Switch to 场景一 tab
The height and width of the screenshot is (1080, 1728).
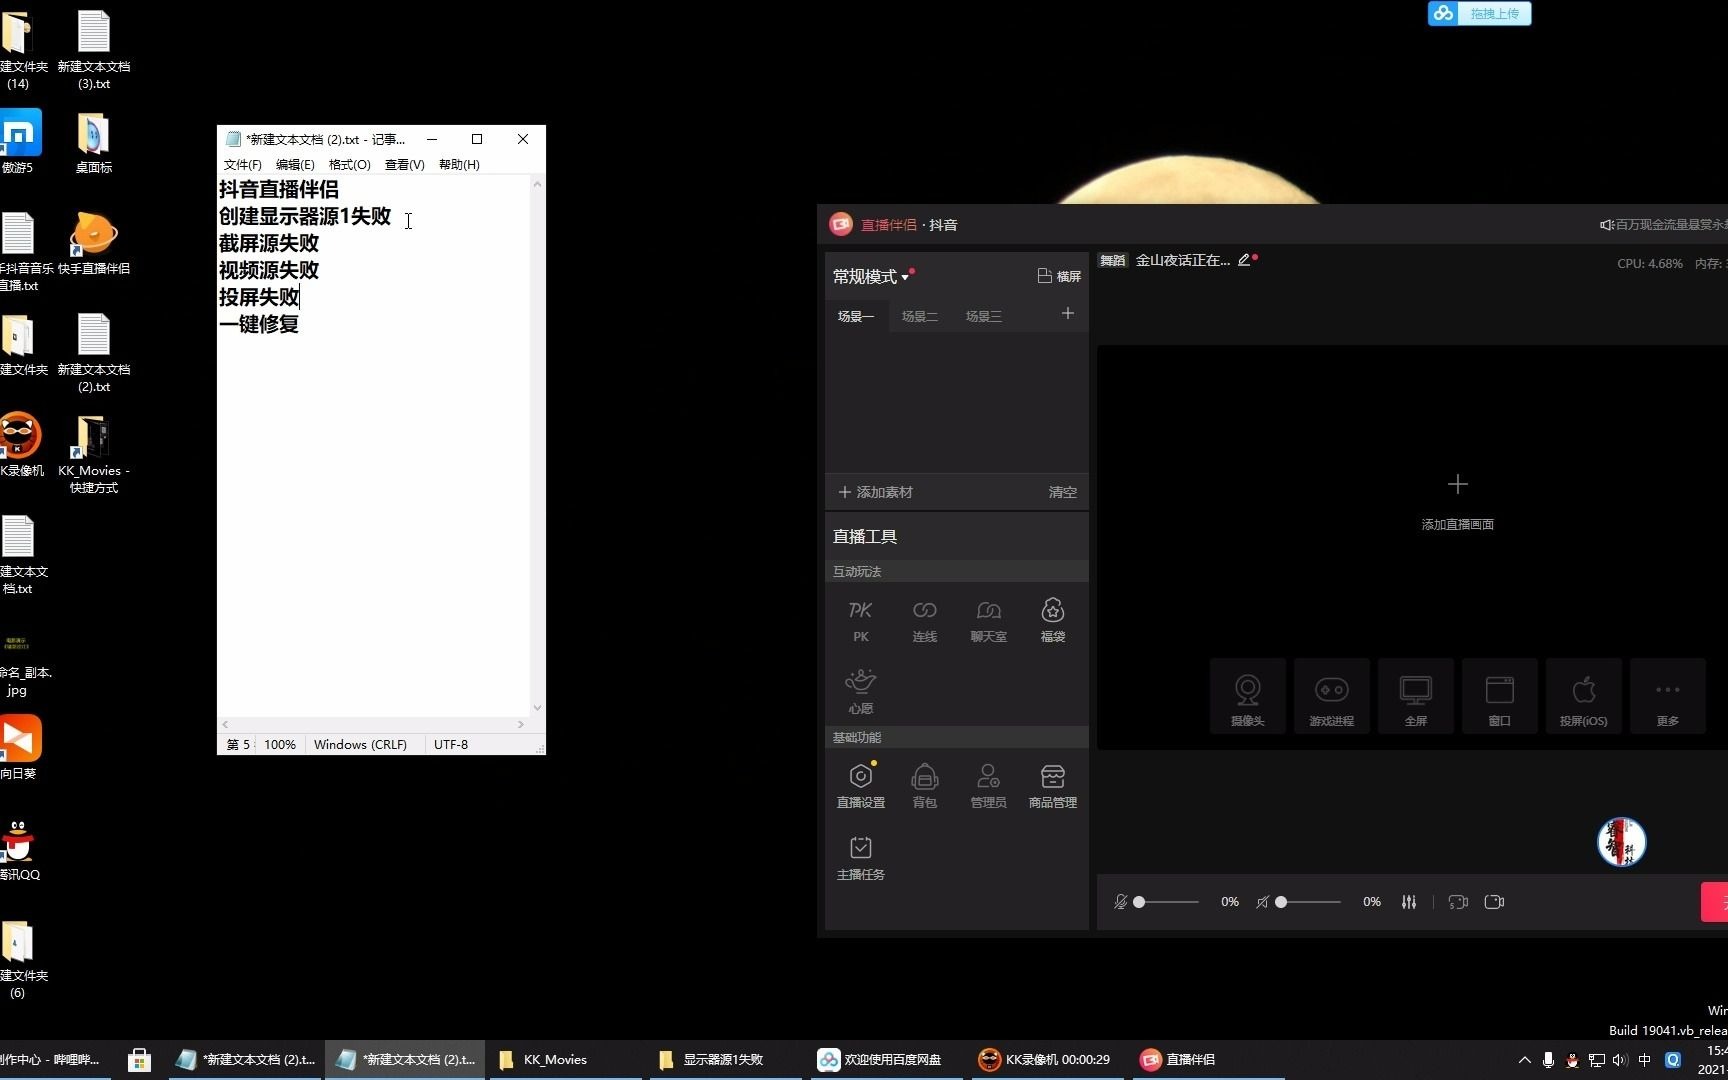point(856,316)
